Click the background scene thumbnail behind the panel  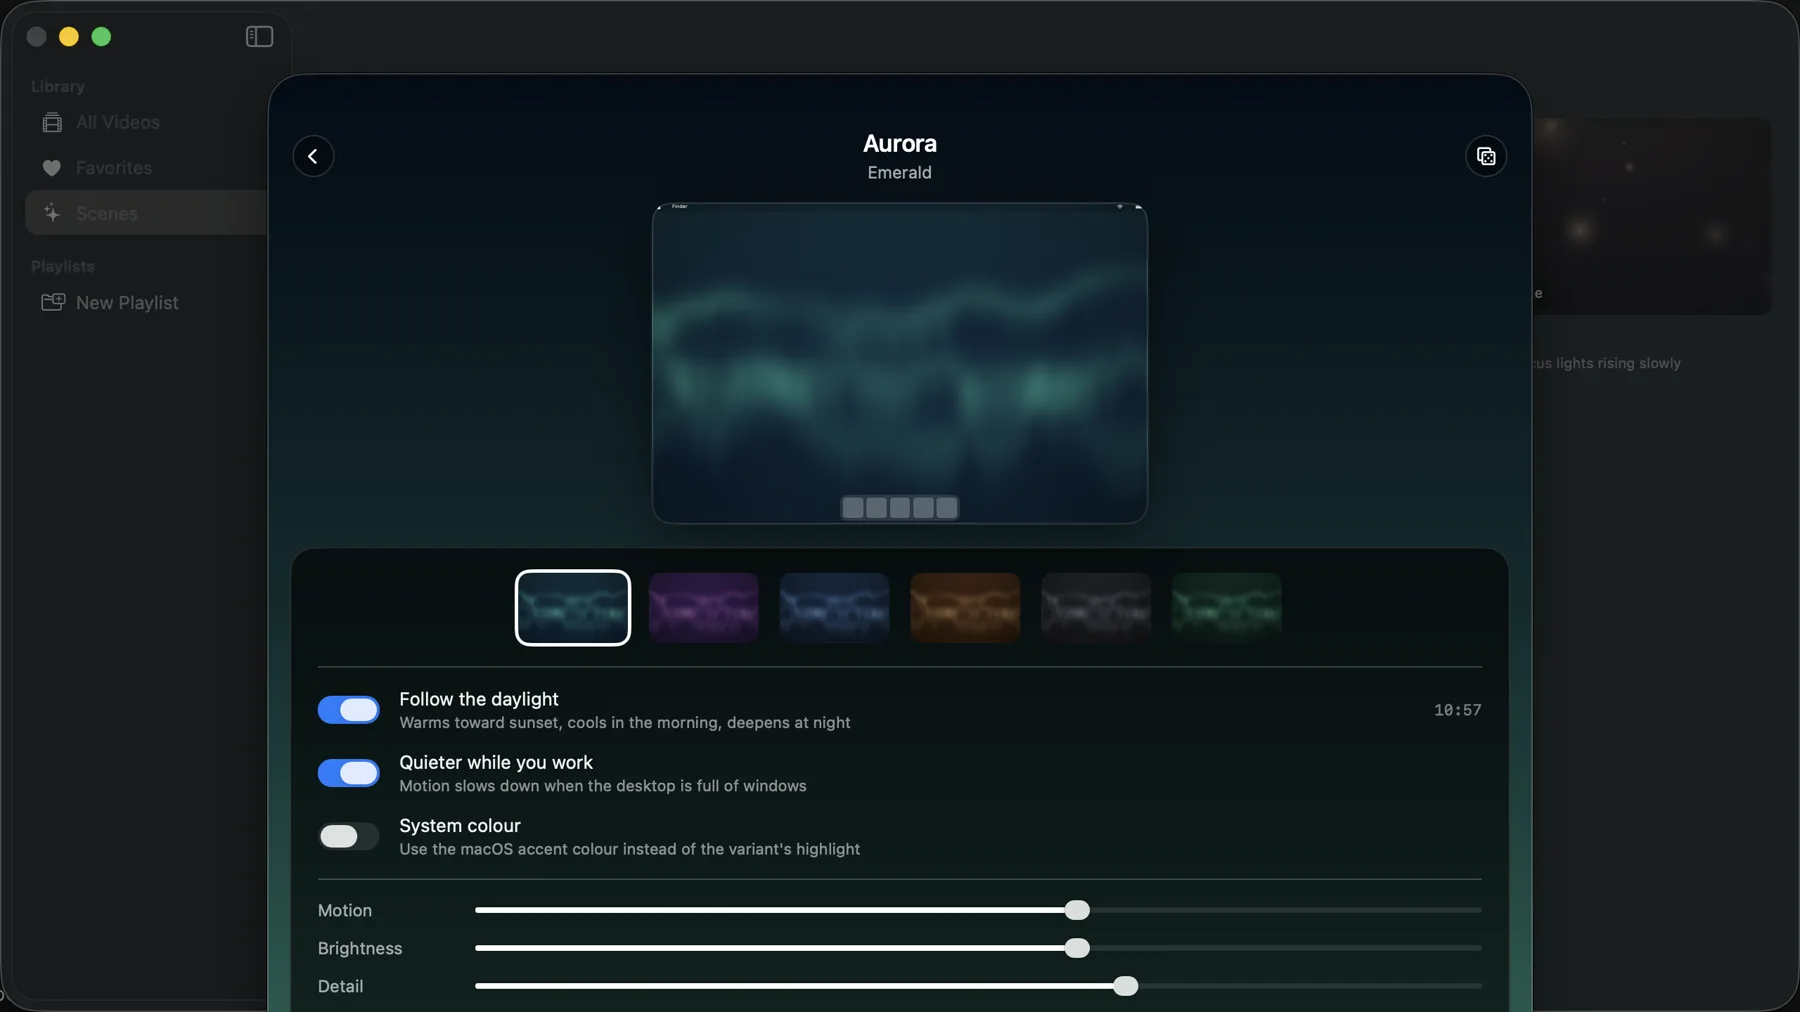pos(1652,216)
